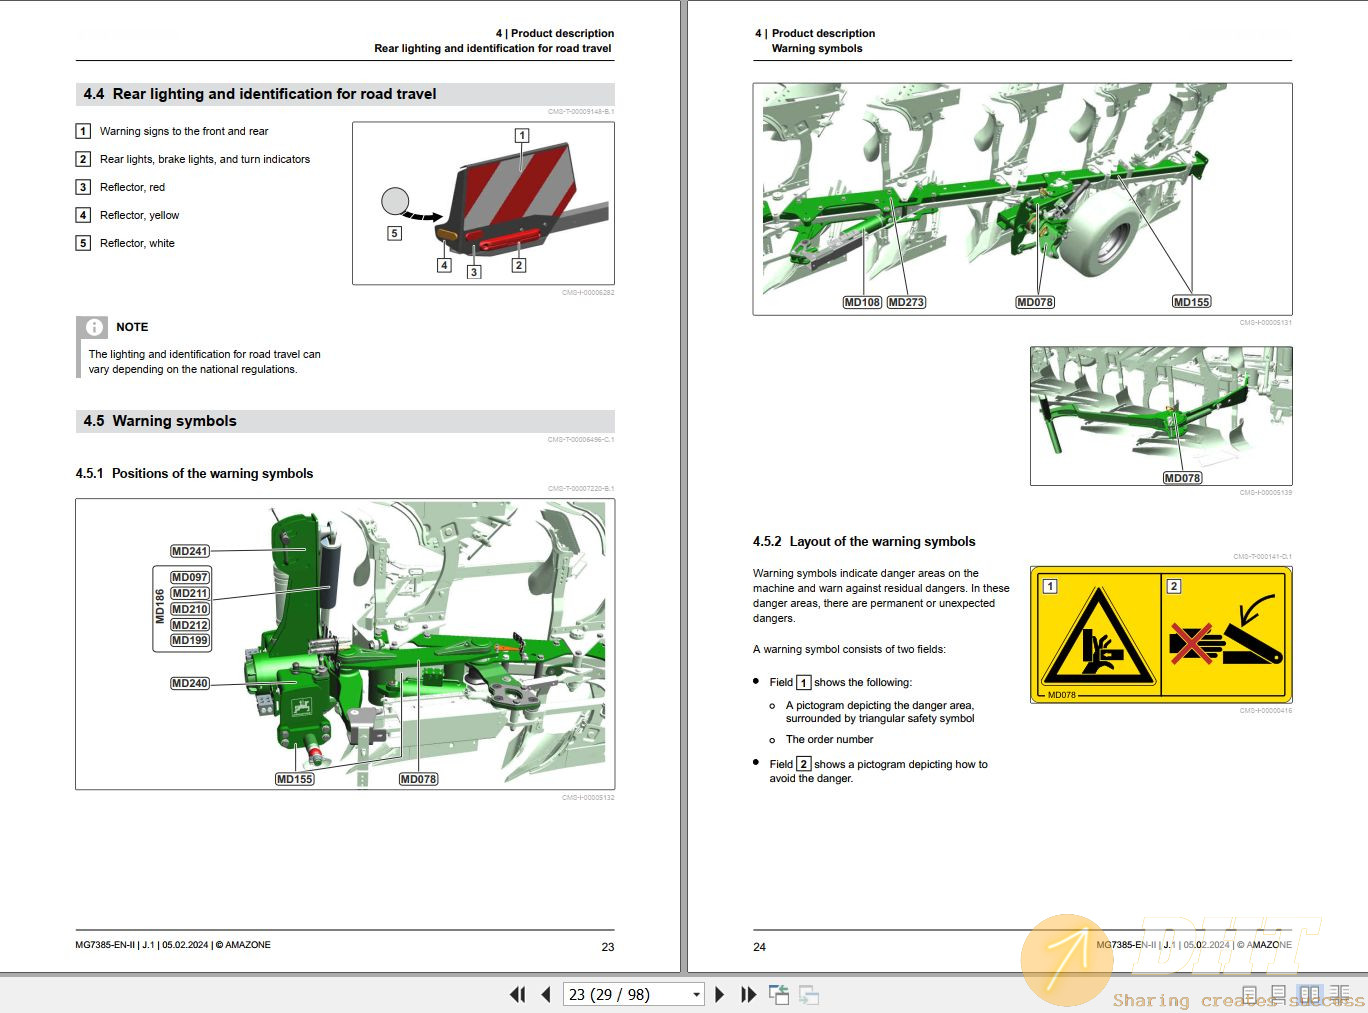The image size is (1368, 1013).
Task: Click the MD155 label on page 23 diagram
Action: [295, 779]
